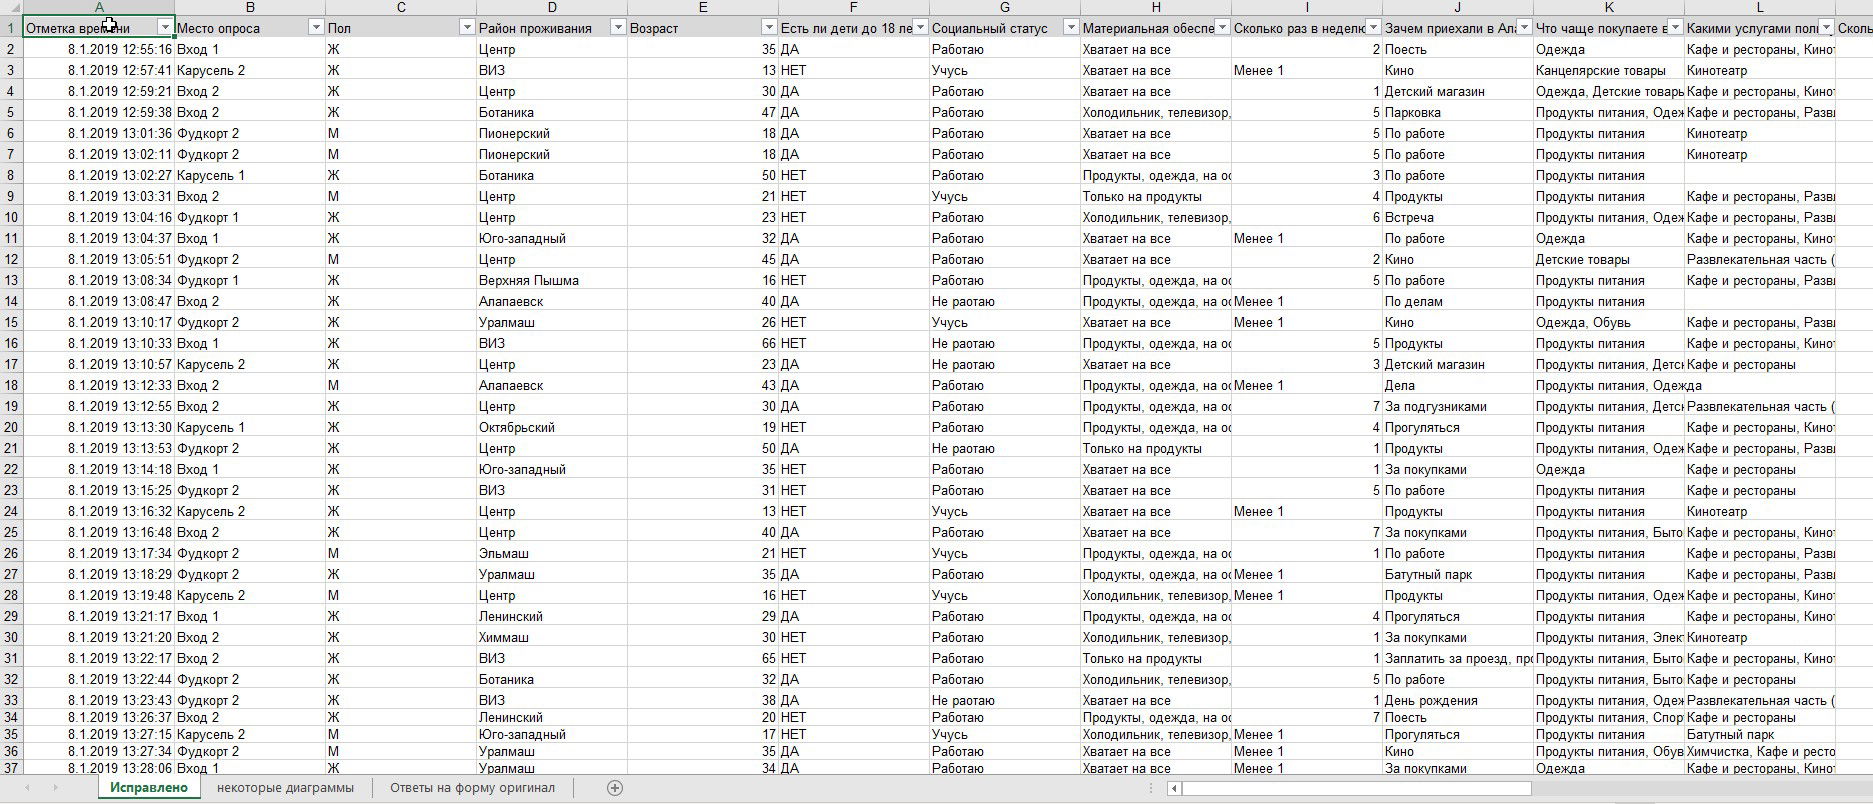Screen dimensions: 1873x804
Task: Select cell Верхняя Пышма in column D
Action: pos(552,280)
